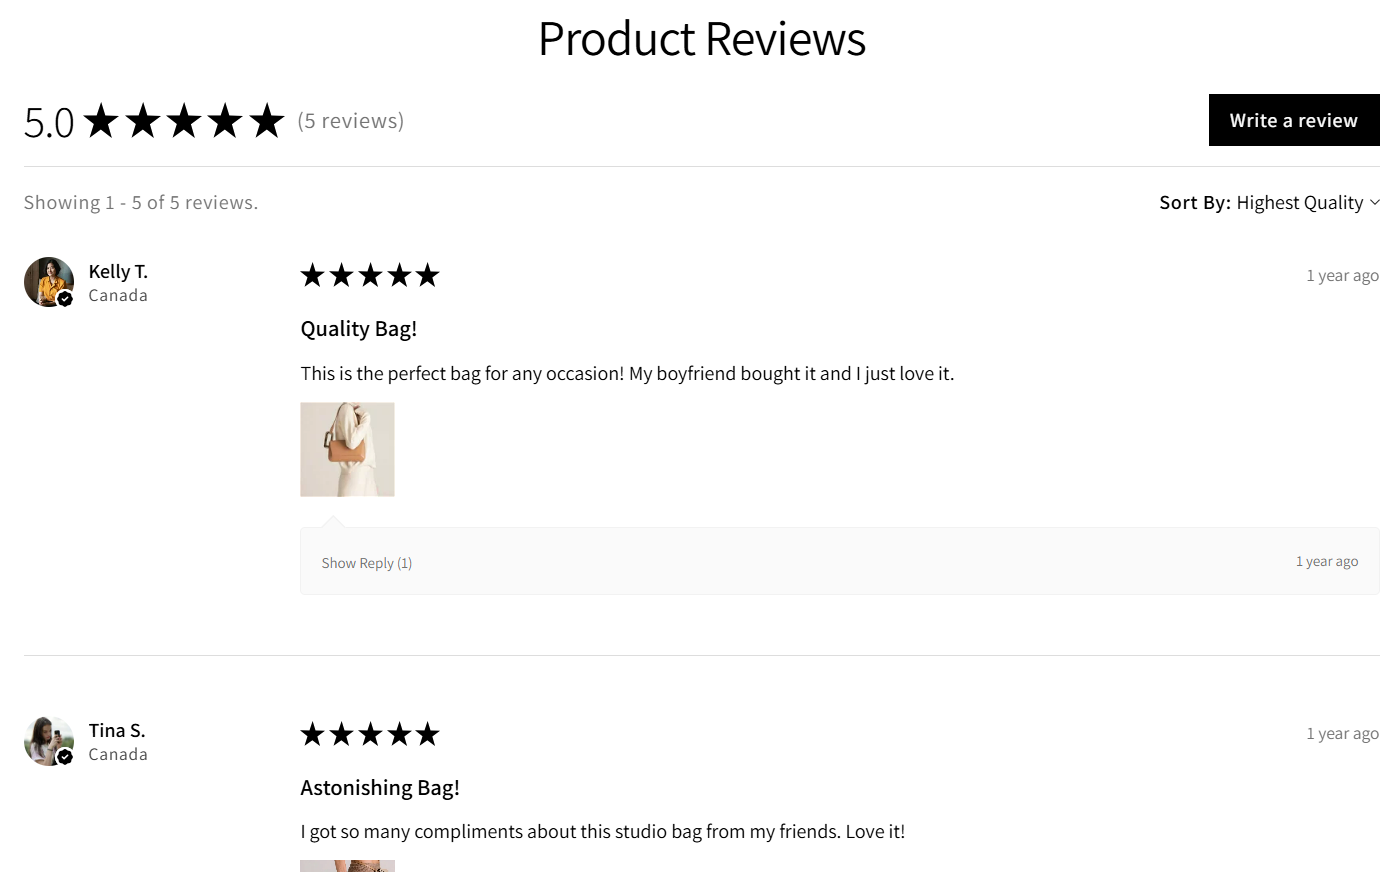Image resolution: width=1397 pixels, height=872 pixels.
Task: Click the second star of Tina's review rating
Action: (341, 733)
